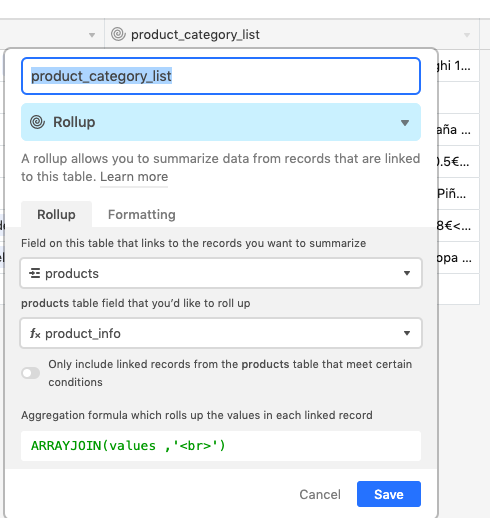Click the ARRAYJOIN aggregation formula box
Screen dimensions: 490x518
point(221,446)
